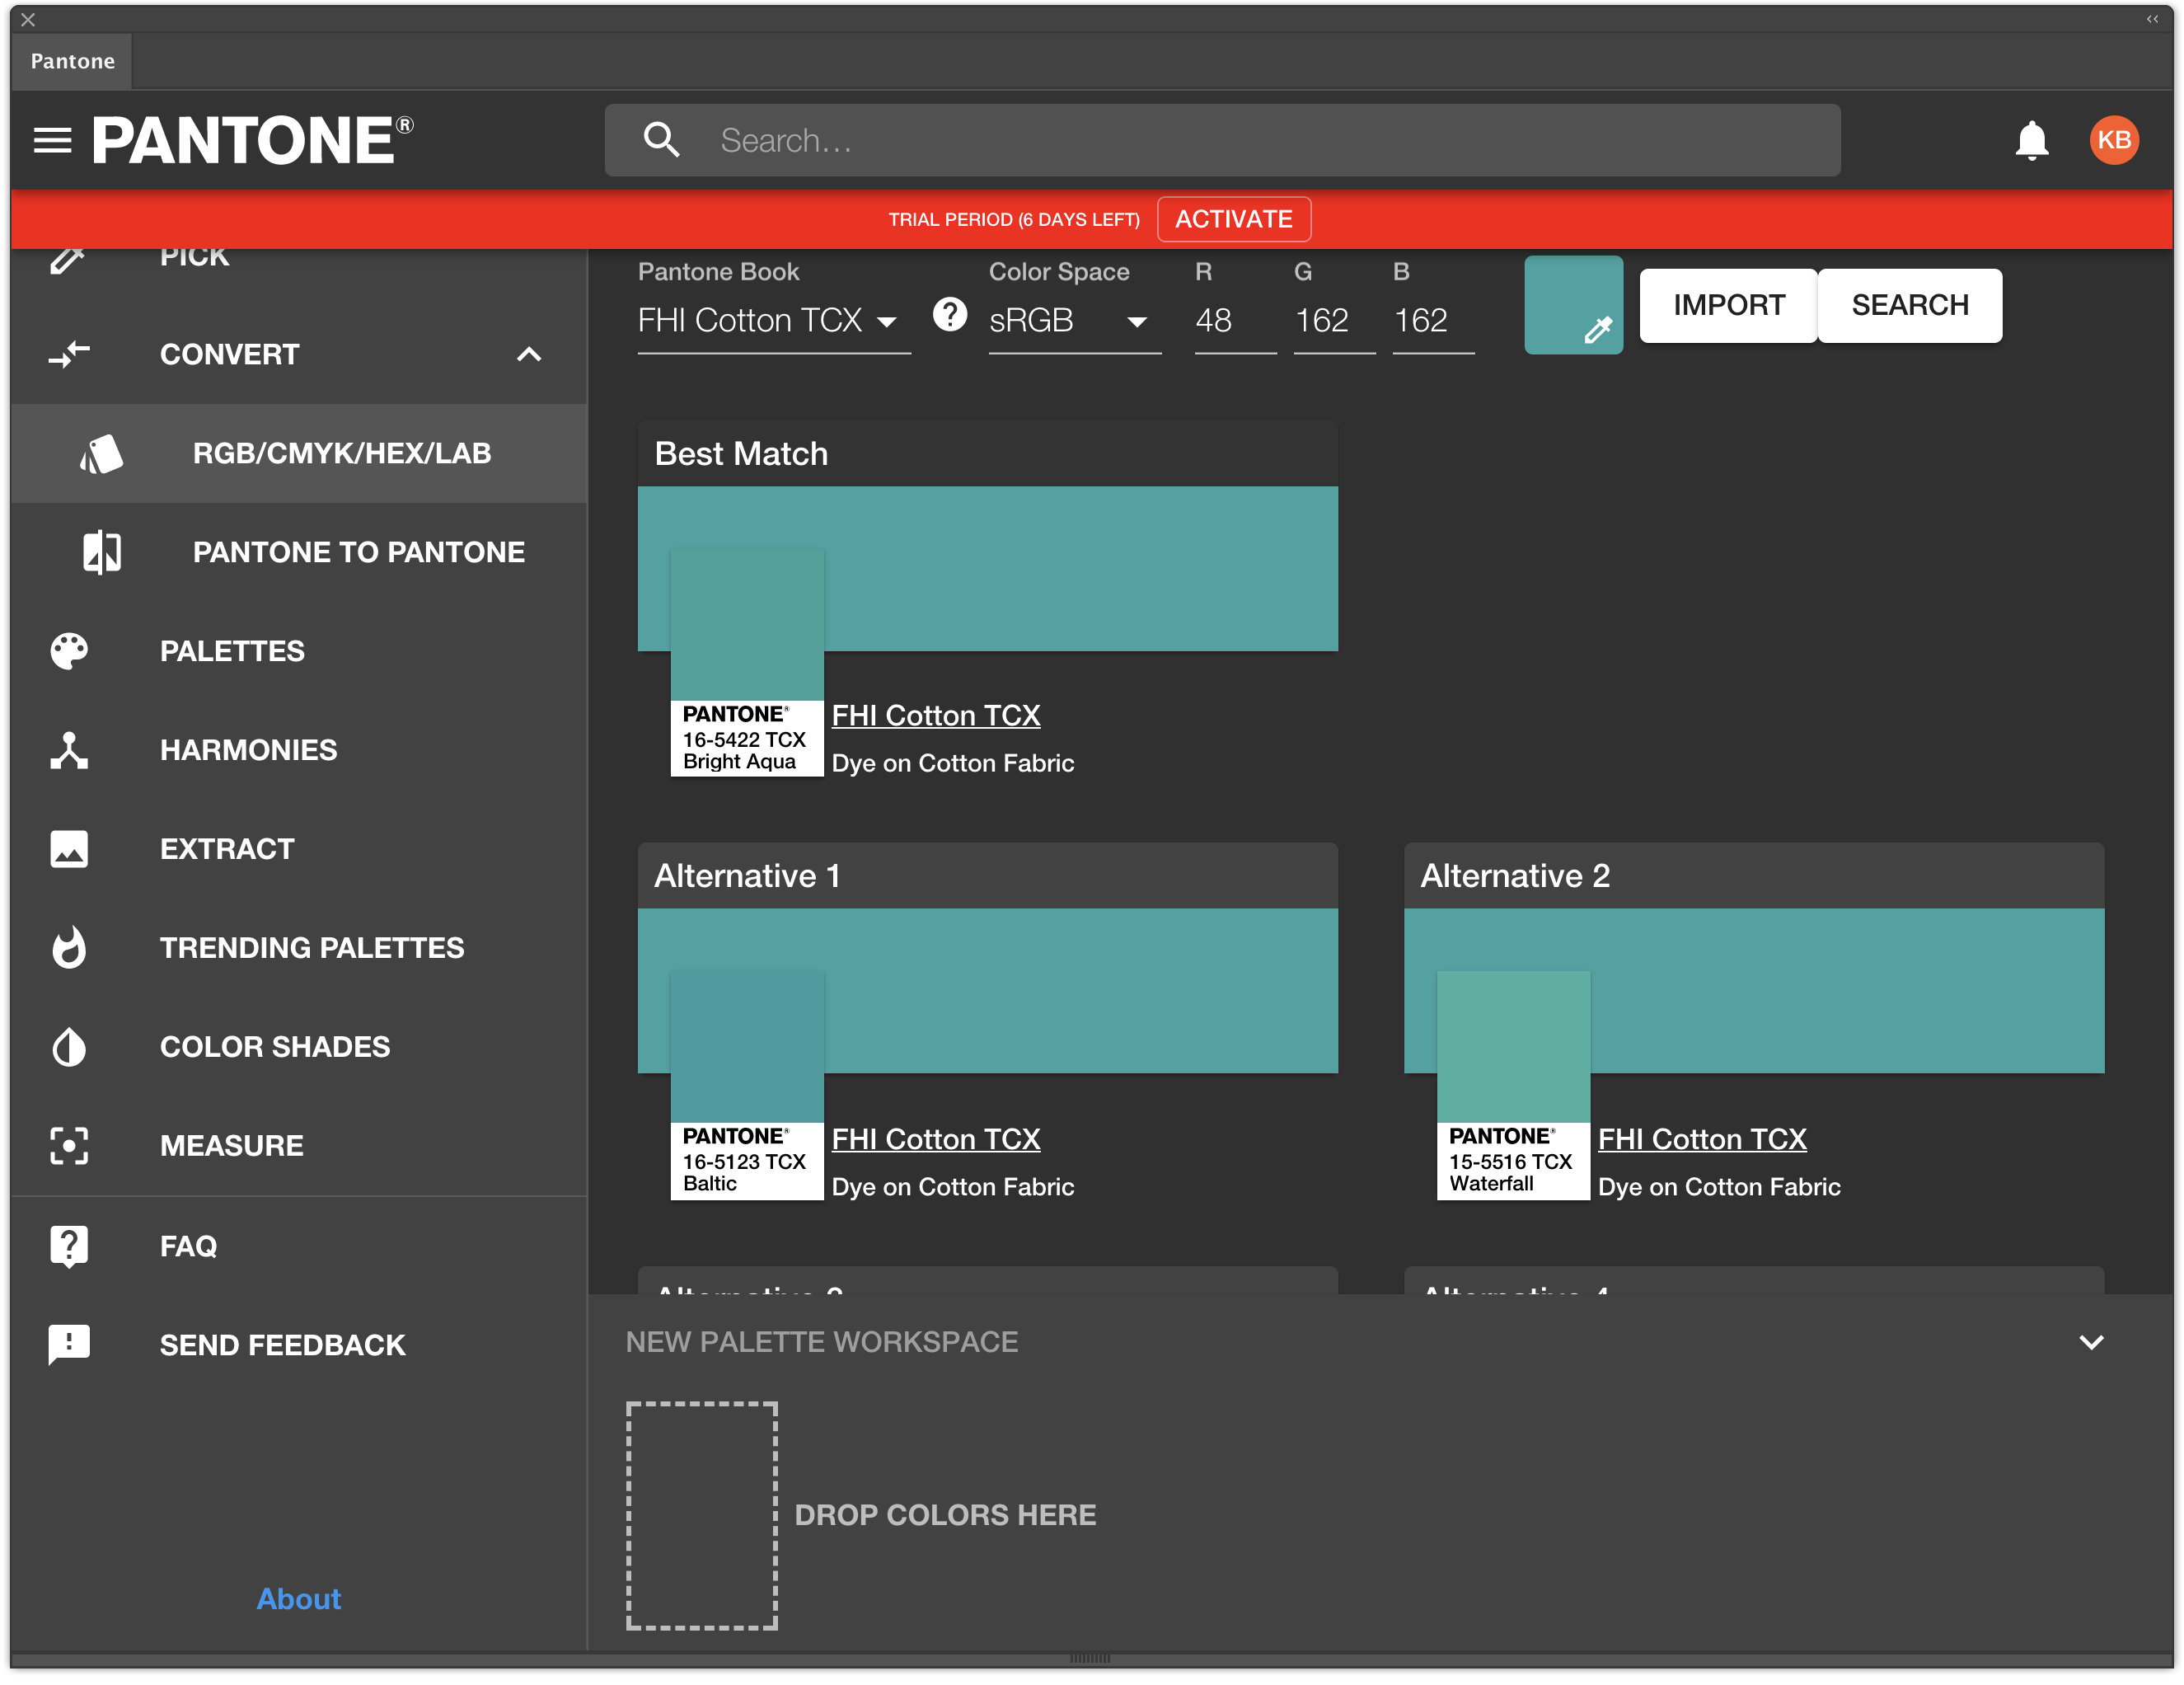Switch to the Pantone tab
2184x1685 pixels.
[x=72, y=61]
